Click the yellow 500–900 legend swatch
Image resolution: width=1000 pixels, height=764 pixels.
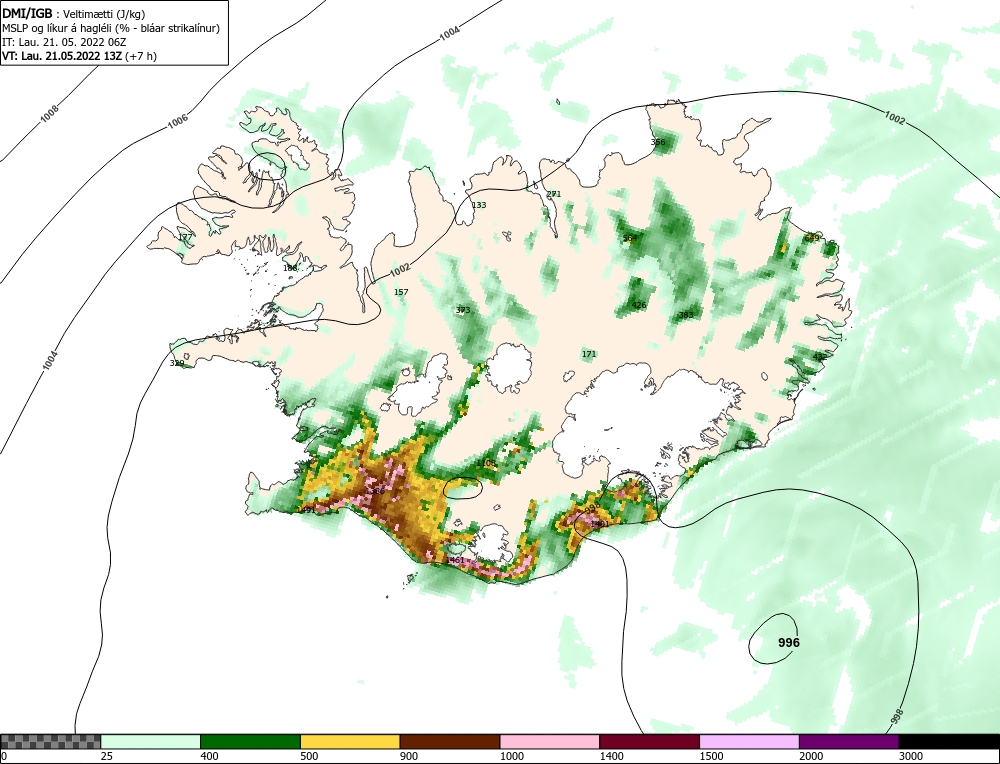click(350, 742)
